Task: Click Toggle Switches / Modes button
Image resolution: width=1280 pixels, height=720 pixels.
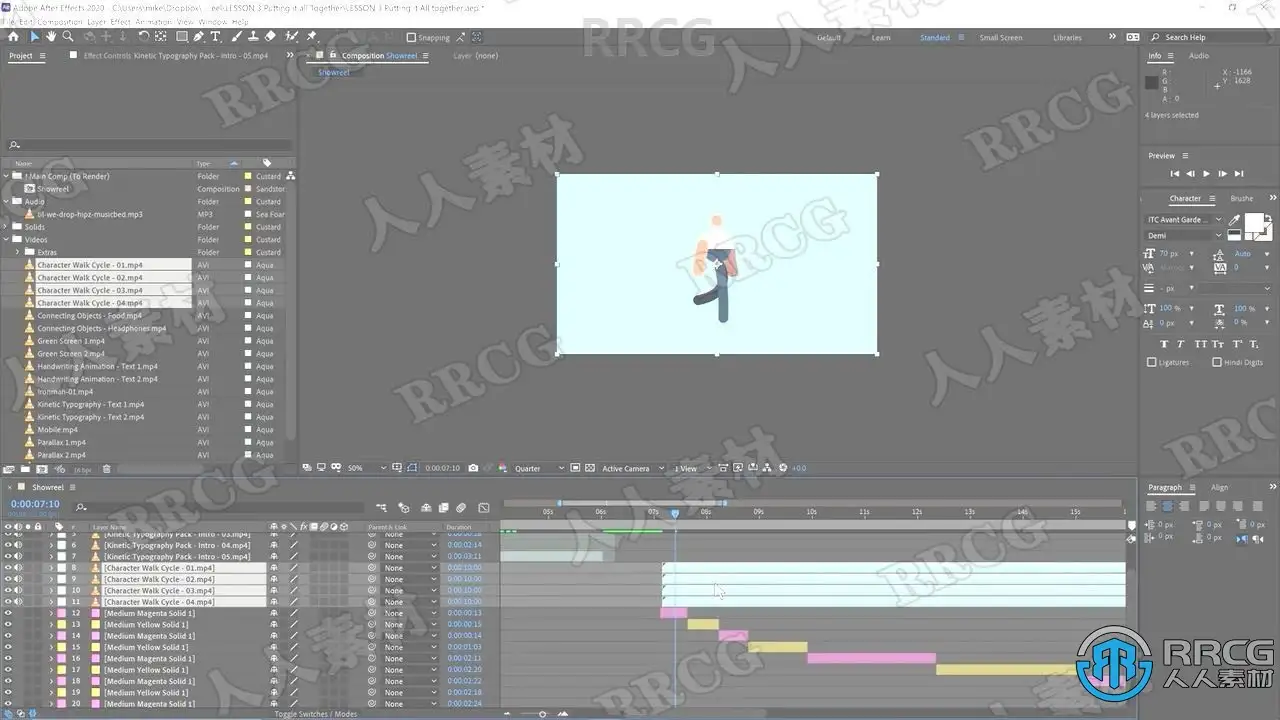Action: [316, 714]
